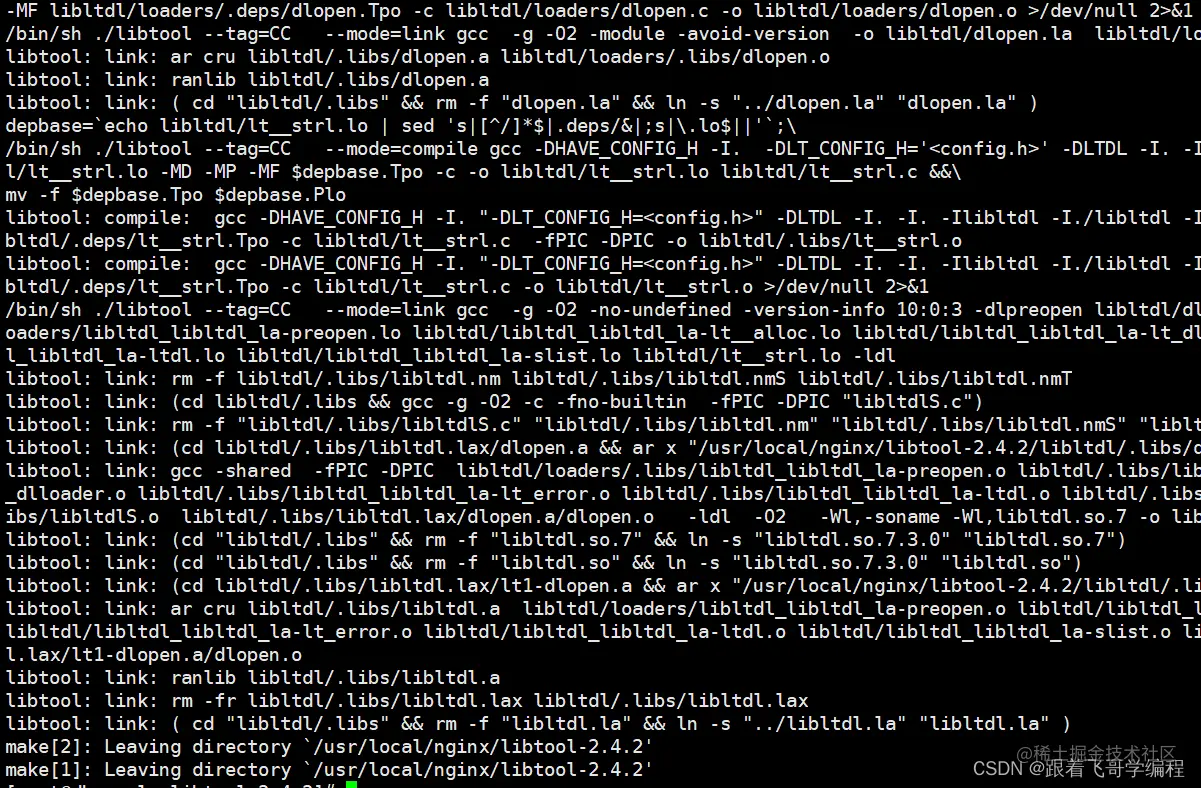Screen dimensions: 1201x788
Task: Click the ranlib libltdl.a output line
Action: (253, 678)
